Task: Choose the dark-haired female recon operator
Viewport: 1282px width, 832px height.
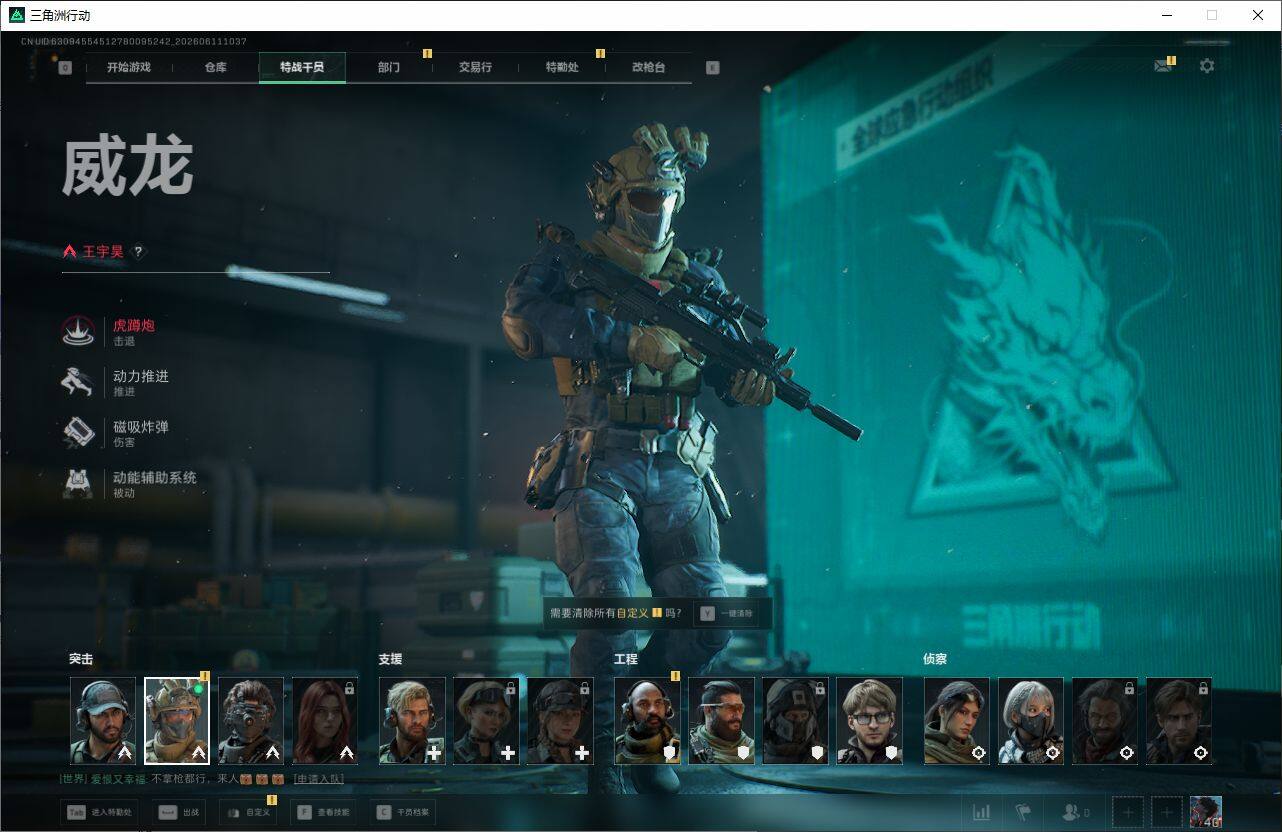Action: (957, 721)
